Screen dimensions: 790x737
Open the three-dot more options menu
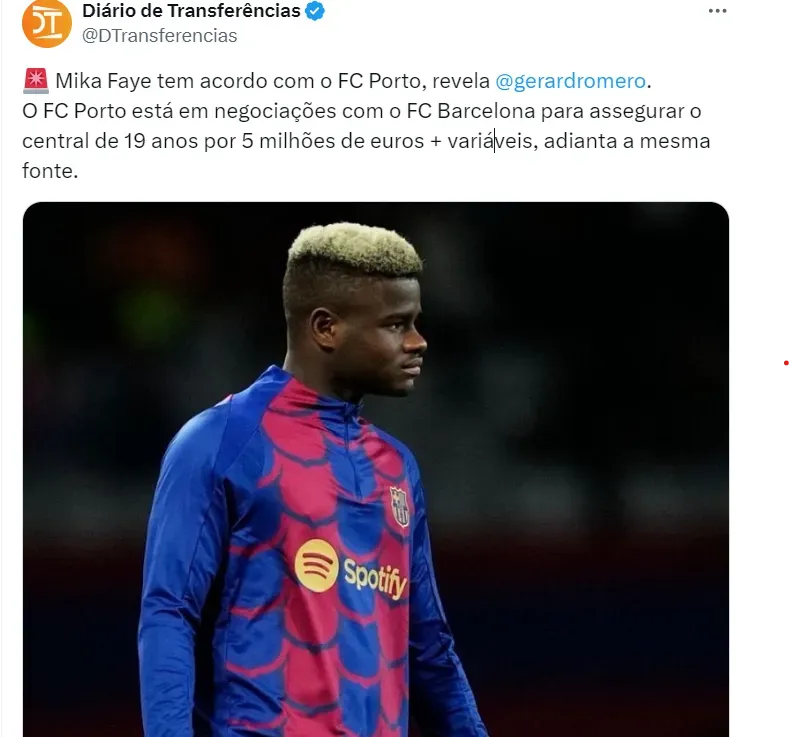pos(717,11)
